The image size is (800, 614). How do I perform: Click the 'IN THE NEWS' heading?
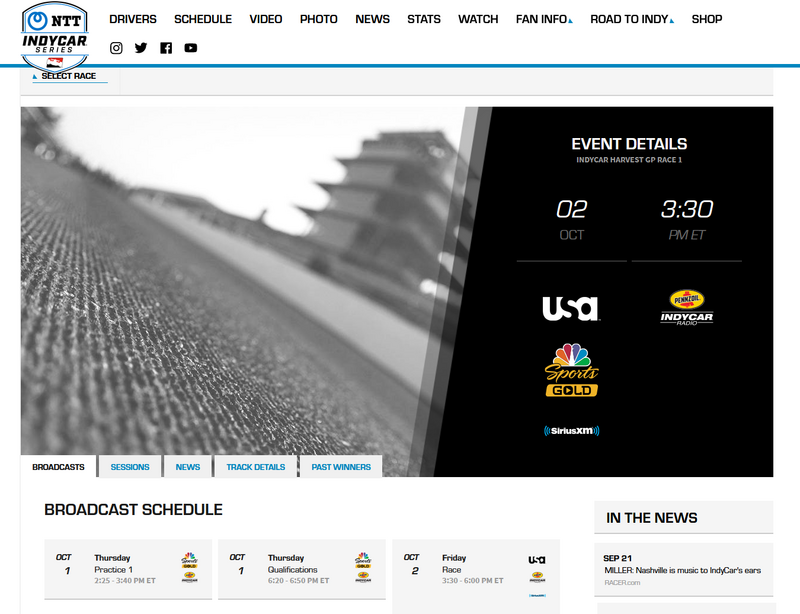[x=652, y=518]
